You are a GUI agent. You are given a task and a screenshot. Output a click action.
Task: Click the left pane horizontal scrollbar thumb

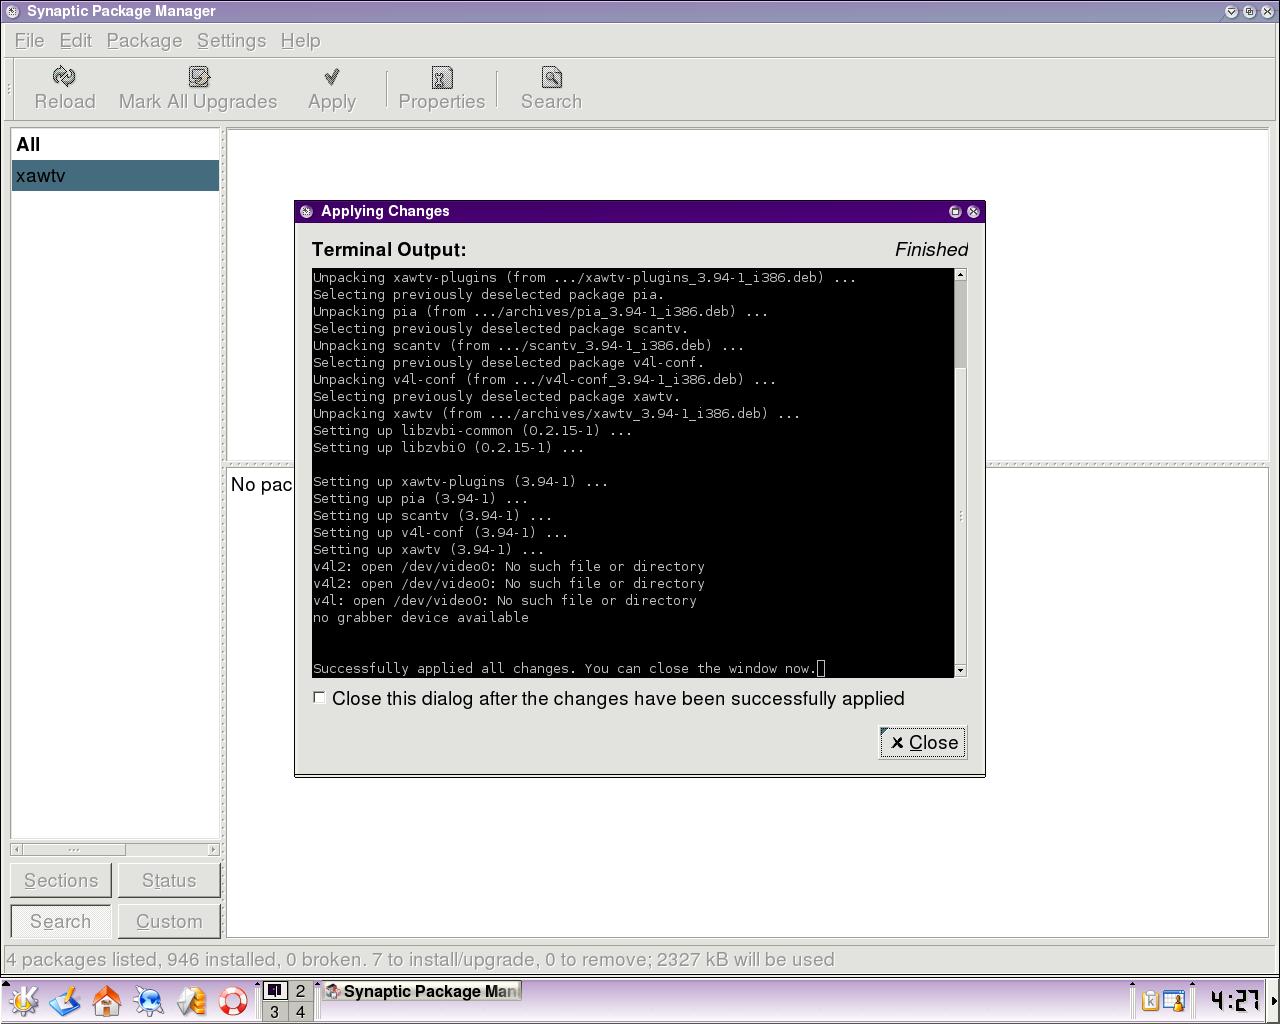[x=73, y=849]
